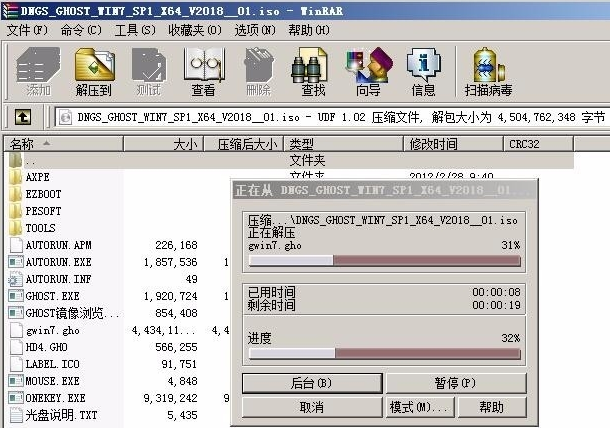Click the disc icon in the address bar

pos(66,117)
